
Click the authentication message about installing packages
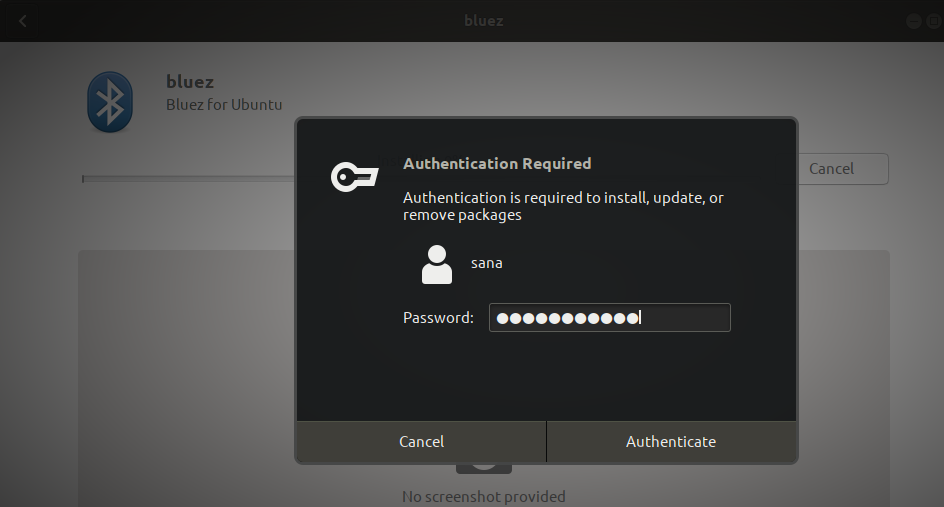(562, 206)
